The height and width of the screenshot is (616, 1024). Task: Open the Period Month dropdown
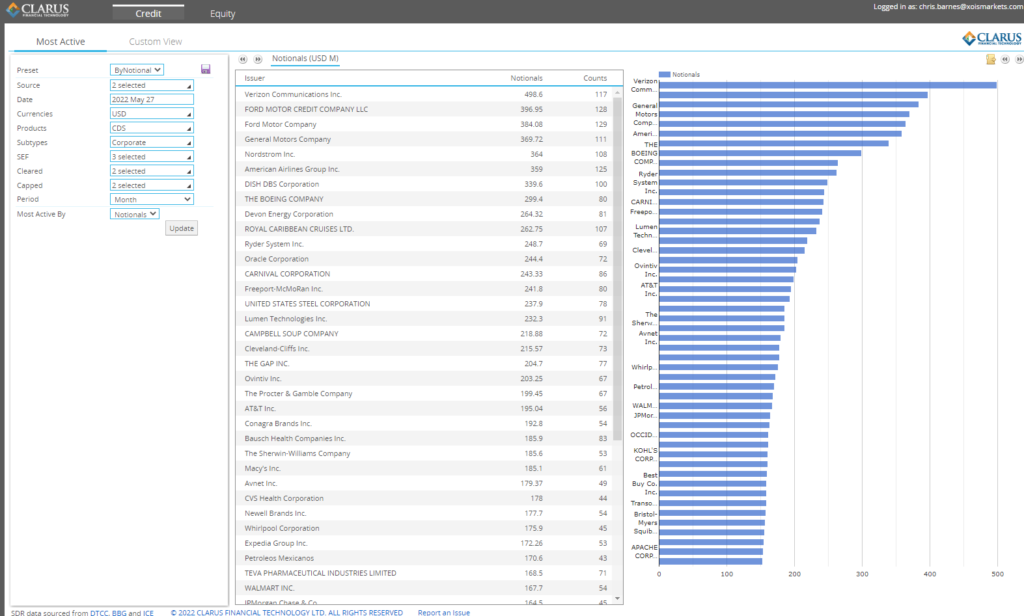(x=152, y=199)
